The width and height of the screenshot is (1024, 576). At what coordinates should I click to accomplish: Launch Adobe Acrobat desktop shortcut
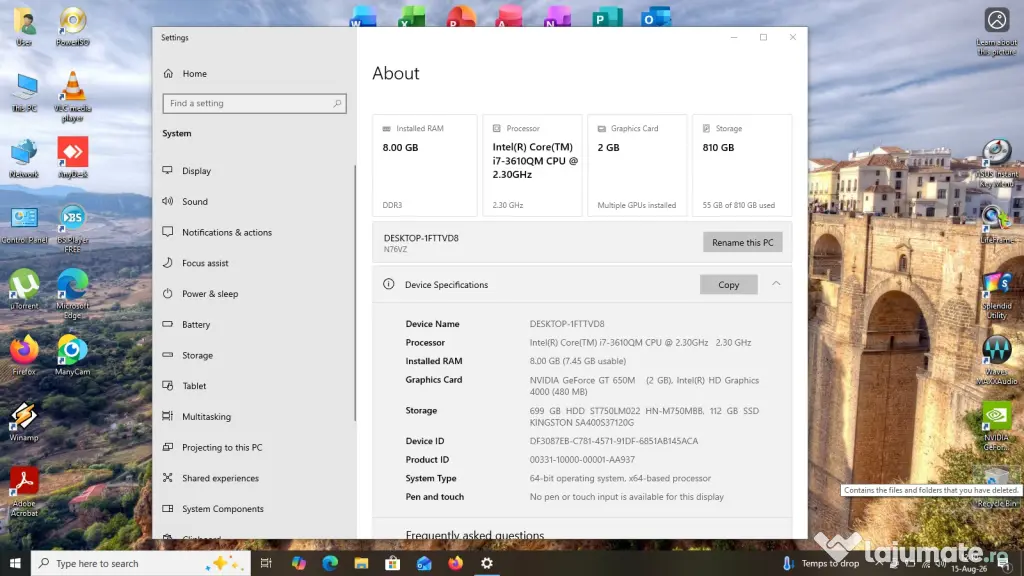(24, 492)
